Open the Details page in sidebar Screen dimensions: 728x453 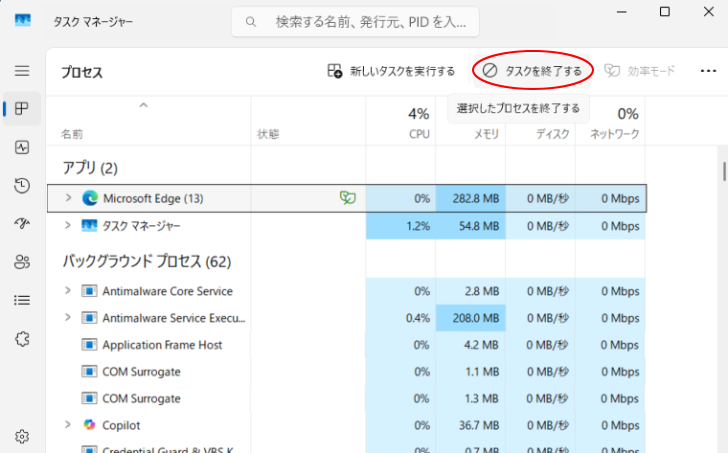[x=22, y=299]
